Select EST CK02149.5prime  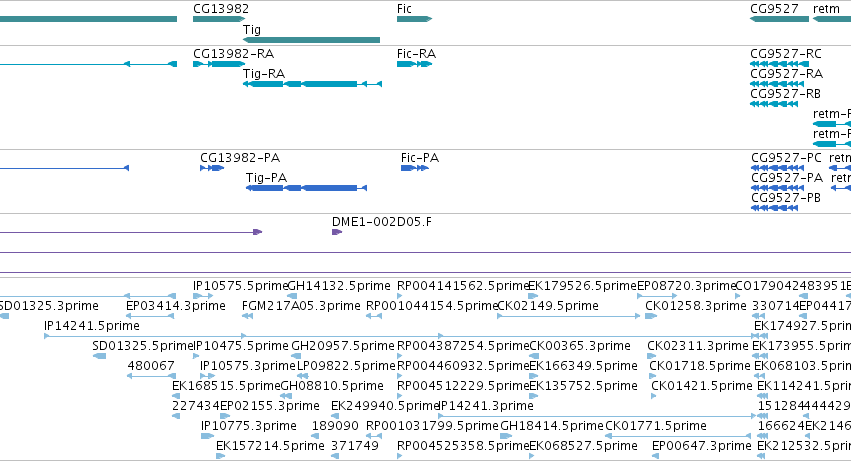548,306
